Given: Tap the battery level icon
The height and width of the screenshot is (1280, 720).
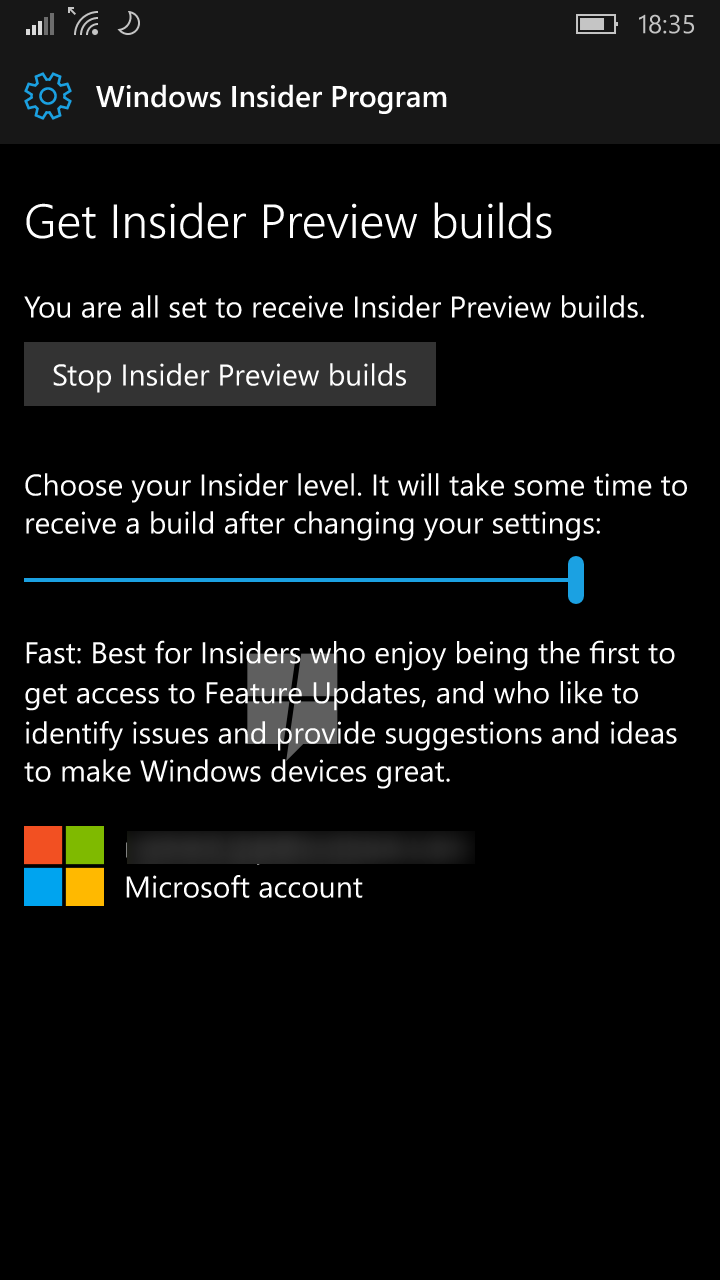Looking at the screenshot, I should [x=597, y=24].
